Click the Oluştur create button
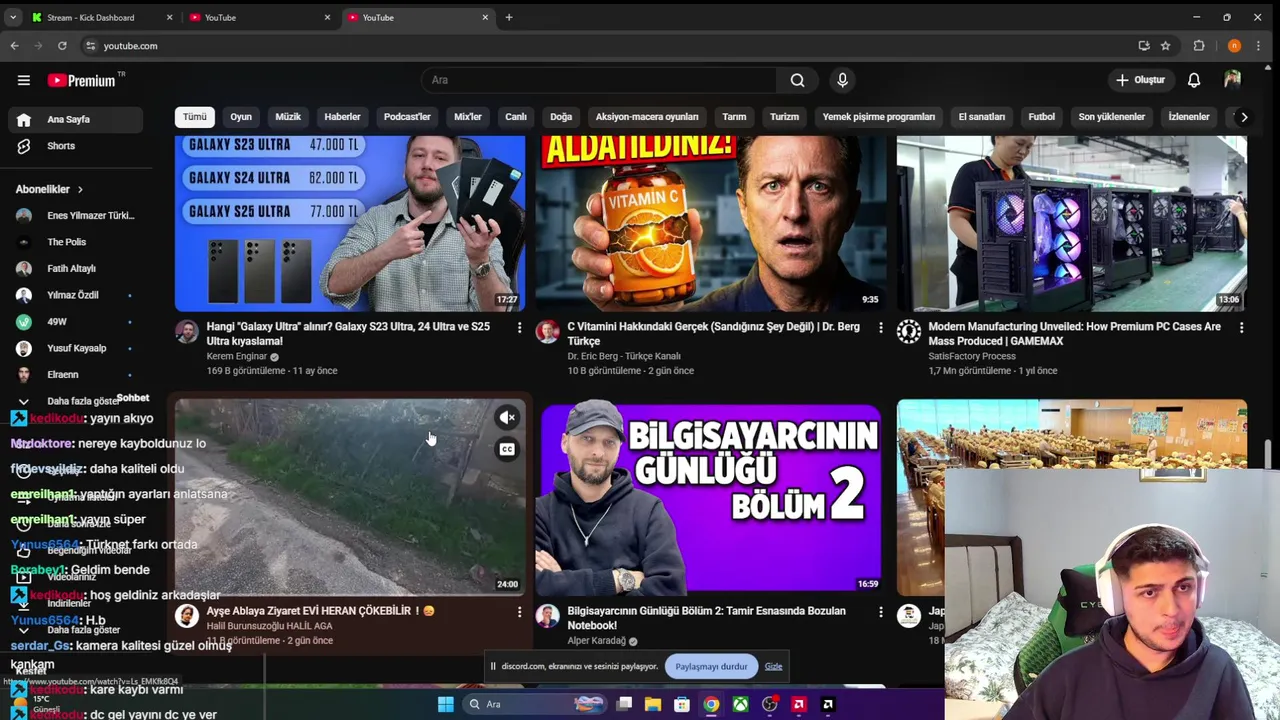Image resolution: width=1280 pixels, height=720 pixels. tap(1141, 80)
